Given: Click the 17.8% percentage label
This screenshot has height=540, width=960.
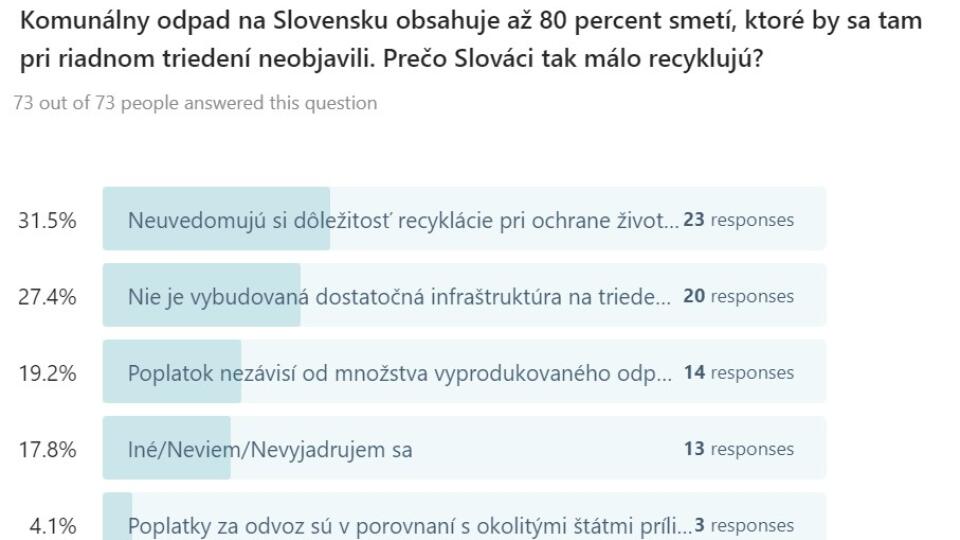Looking at the screenshot, I should pos(47,450).
